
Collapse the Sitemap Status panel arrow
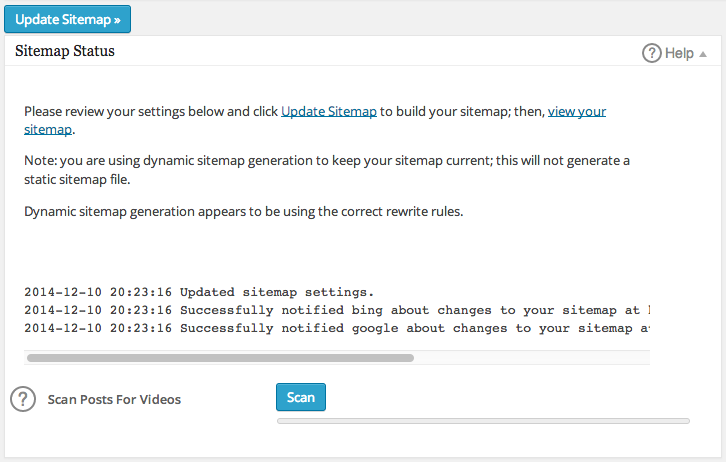coord(703,54)
